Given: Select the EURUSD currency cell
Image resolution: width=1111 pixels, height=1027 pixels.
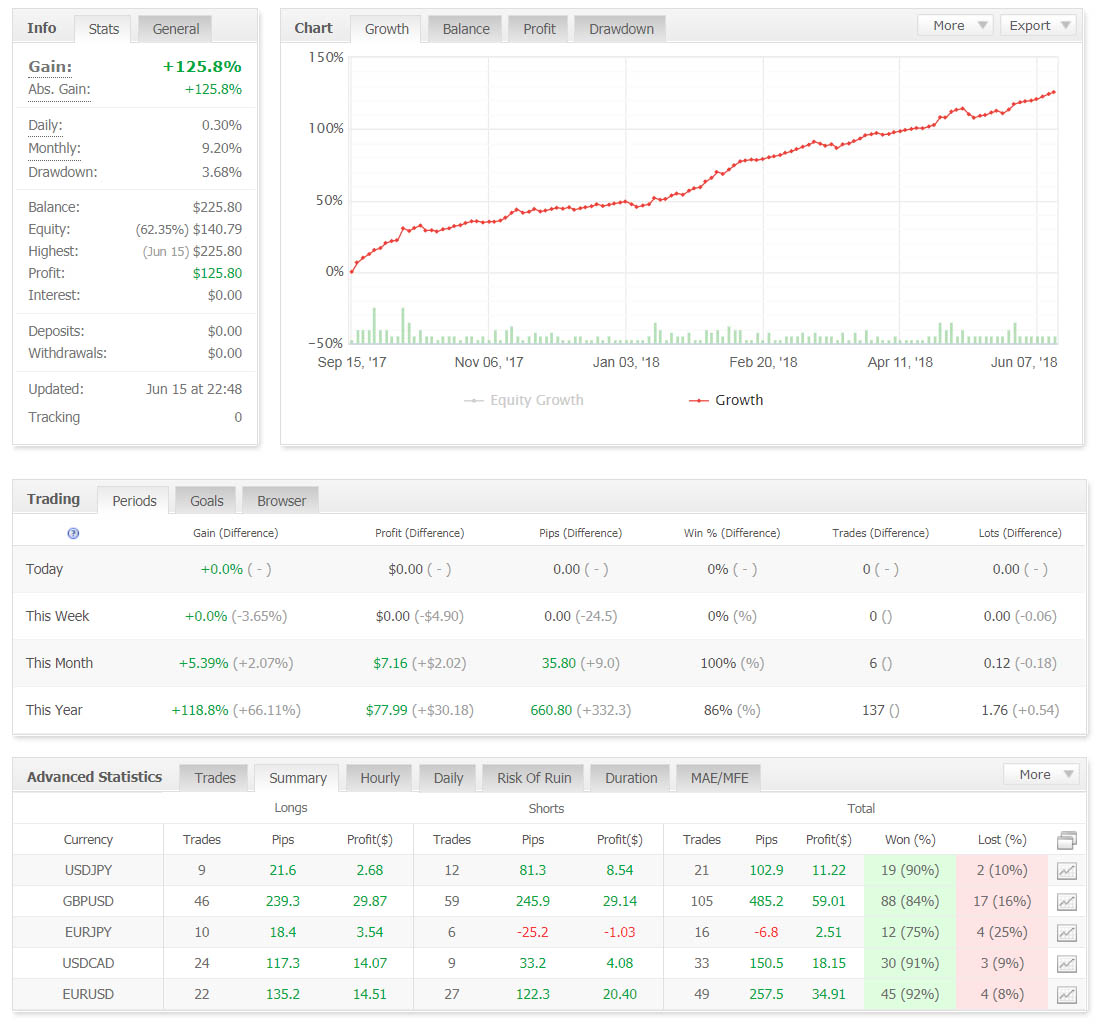Looking at the screenshot, I should 88,994.
